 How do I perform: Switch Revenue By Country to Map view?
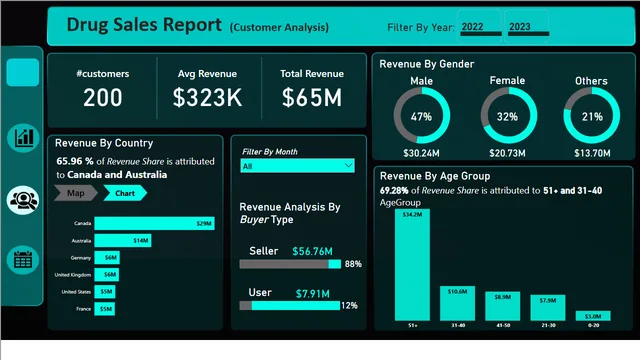[x=76, y=193]
